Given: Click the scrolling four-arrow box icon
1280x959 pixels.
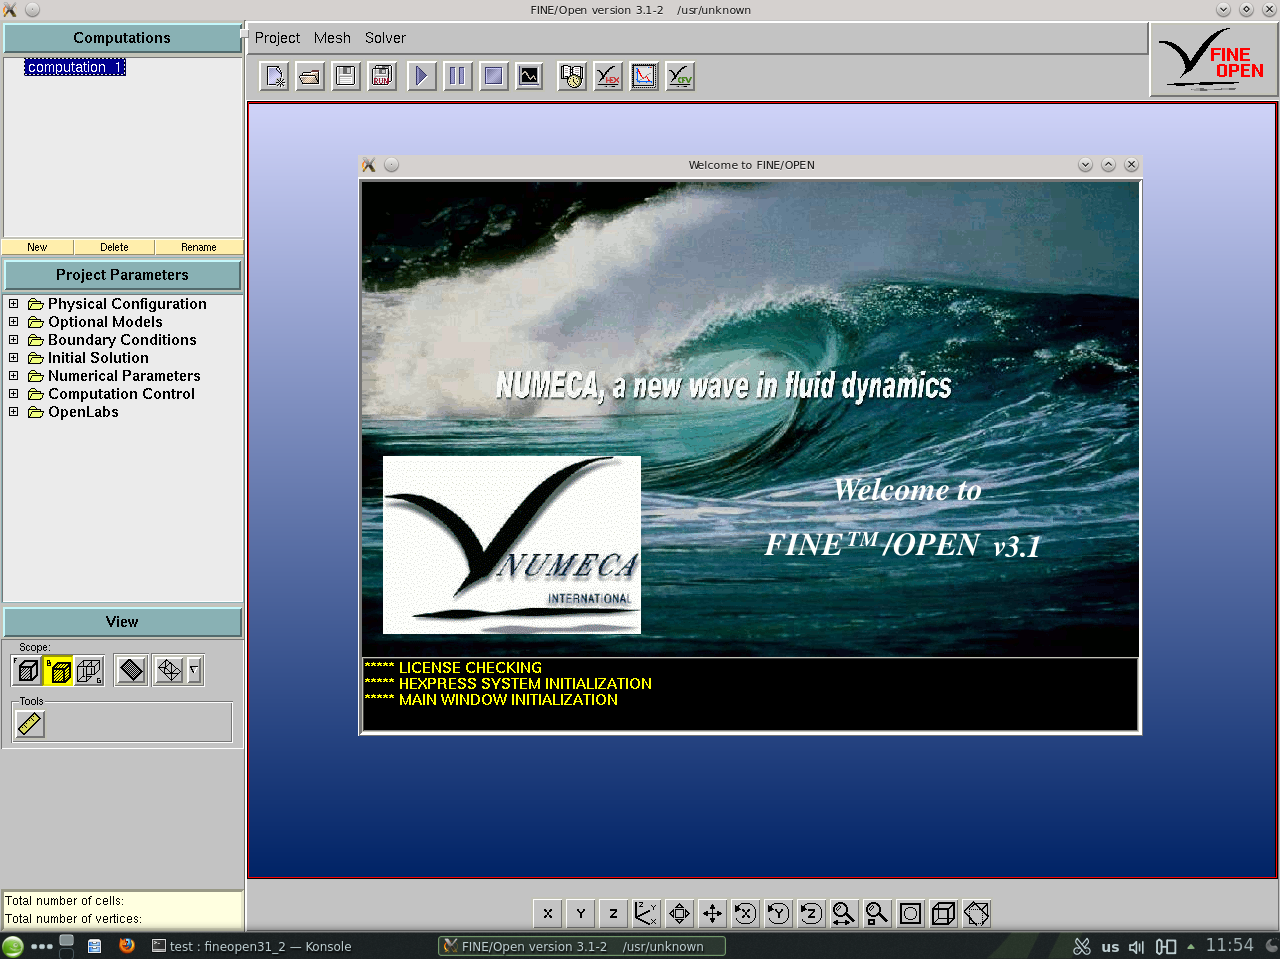Looking at the screenshot, I should pos(679,913).
